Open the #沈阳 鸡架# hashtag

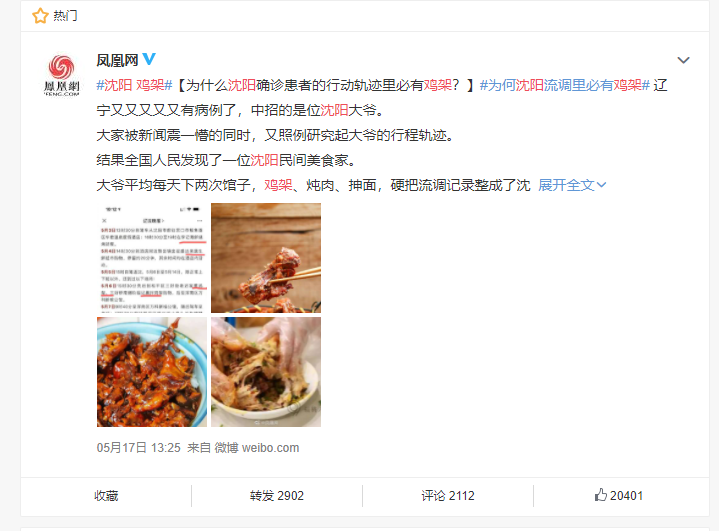point(134,85)
